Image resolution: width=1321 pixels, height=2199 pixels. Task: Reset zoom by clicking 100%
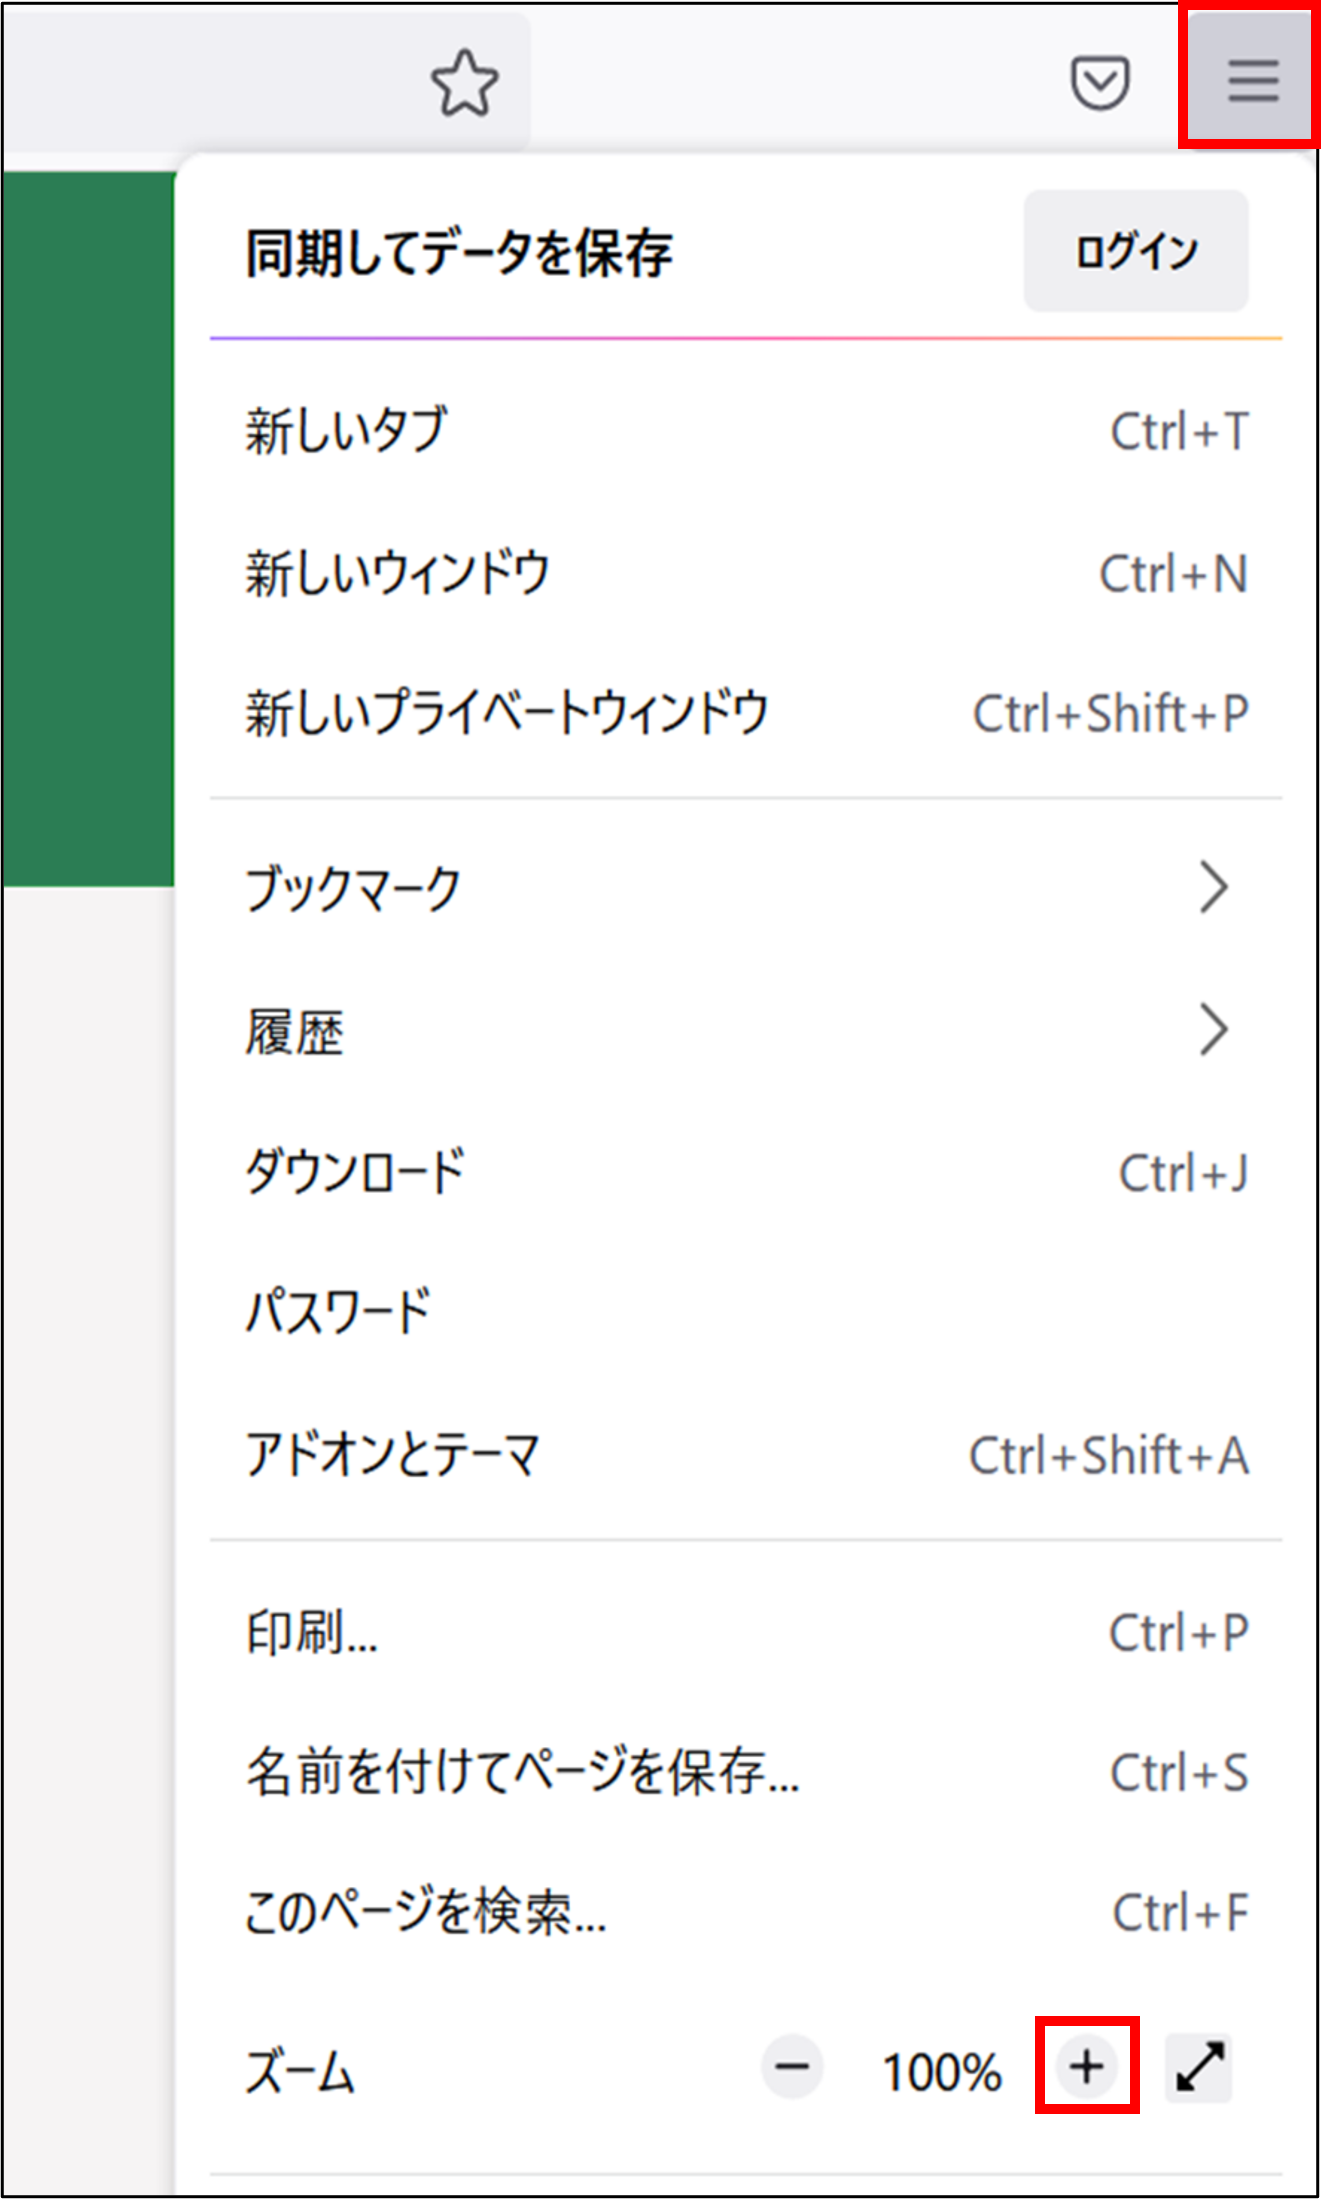click(941, 2070)
